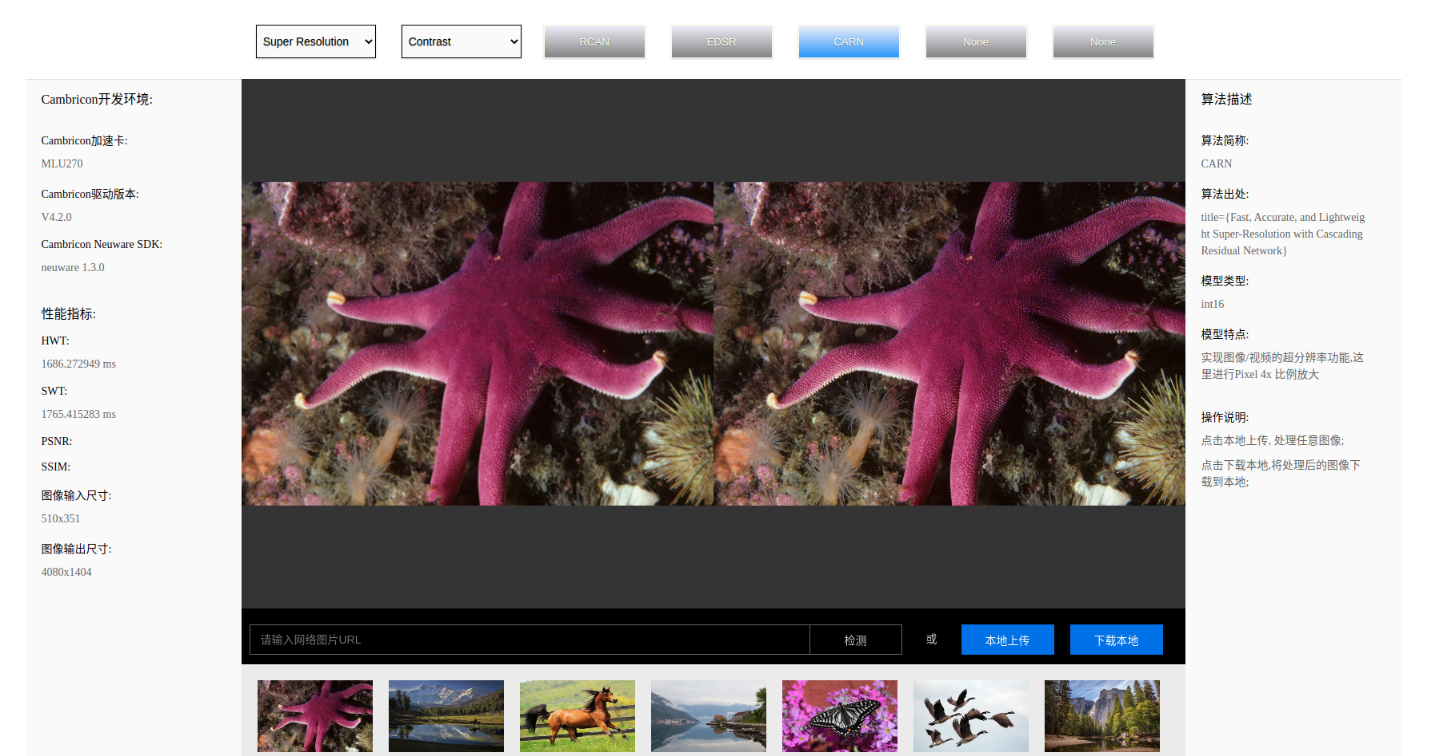Screen dimensions: 1431x756
Task: Pick the misty fjord lake thumbnail
Action: [x=708, y=716]
